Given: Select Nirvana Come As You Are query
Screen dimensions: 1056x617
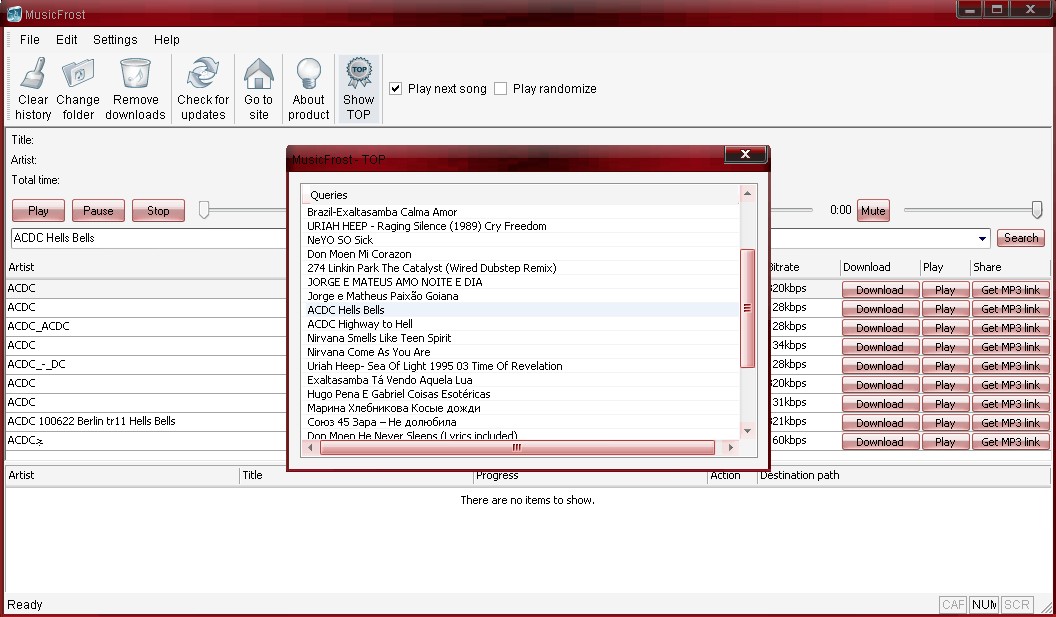Looking at the screenshot, I should pos(368,352).
